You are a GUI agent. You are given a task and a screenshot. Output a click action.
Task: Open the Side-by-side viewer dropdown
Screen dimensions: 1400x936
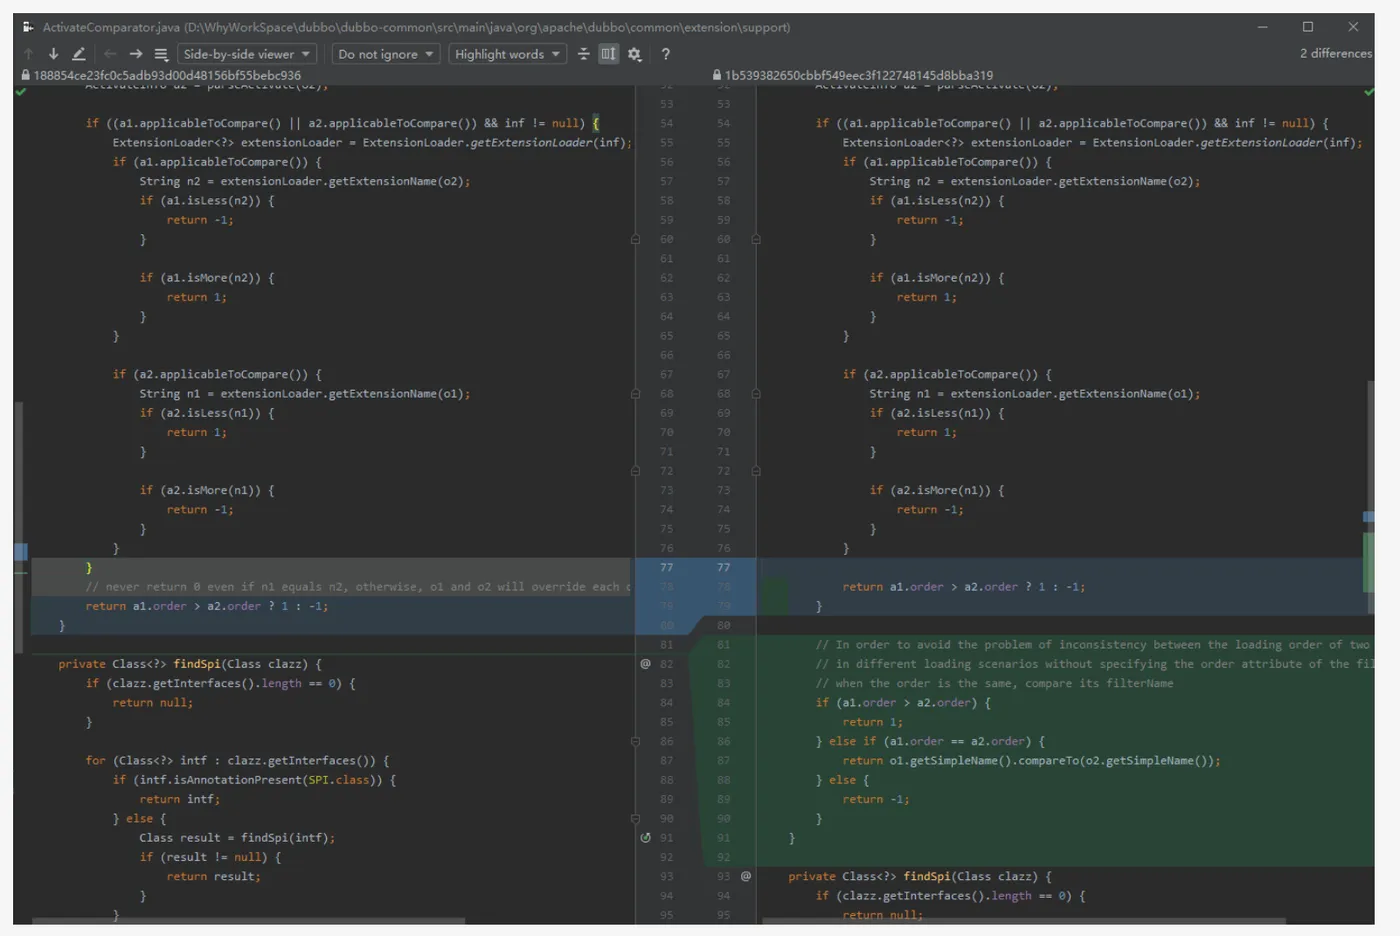(247, 54)
